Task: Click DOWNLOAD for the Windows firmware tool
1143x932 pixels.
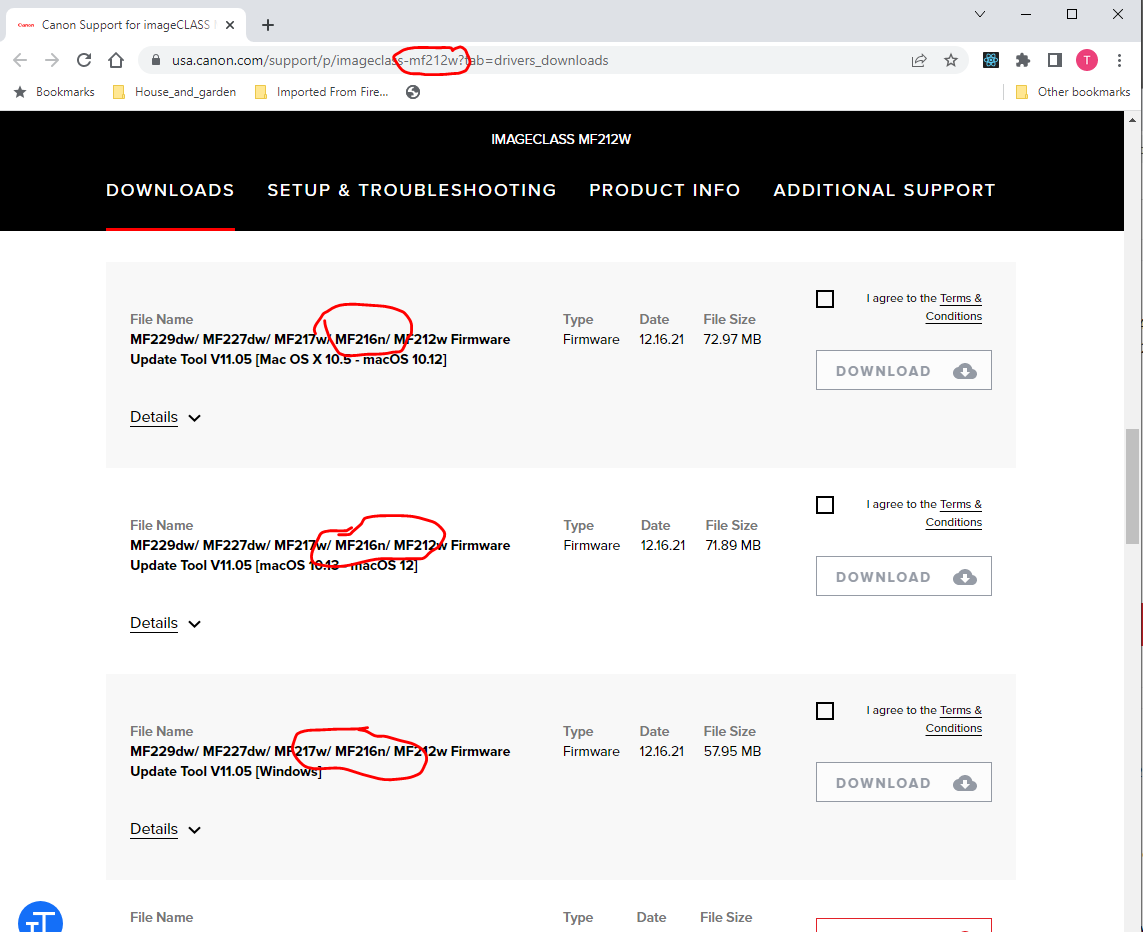Action: coord(903,782)
